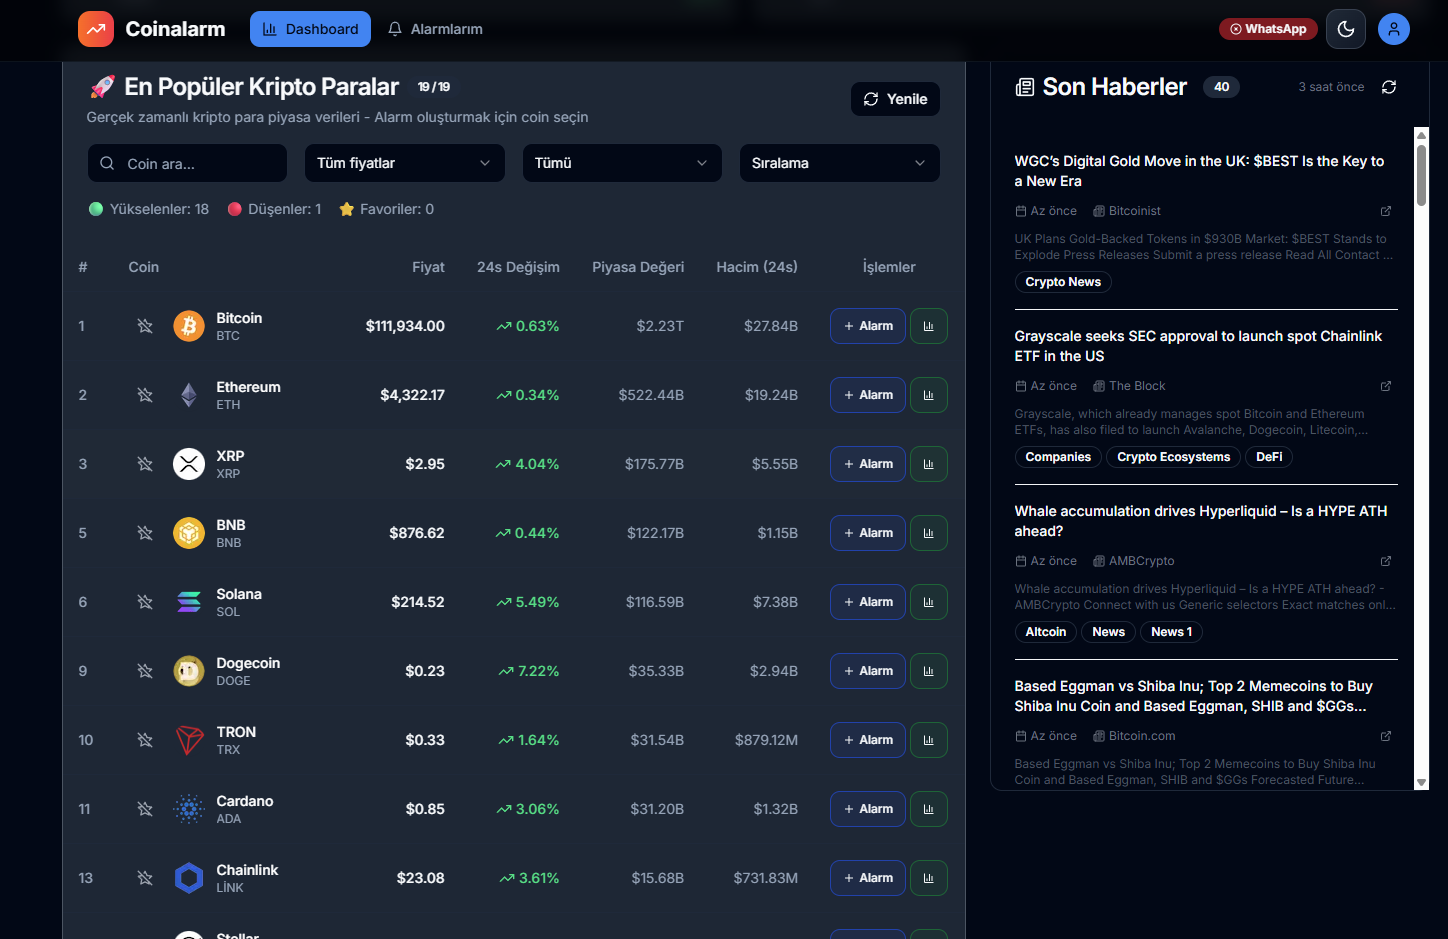This screenshot has width=1448, height=939.
Task: Click the Yenile refresh button
Action: pos(895,99)
